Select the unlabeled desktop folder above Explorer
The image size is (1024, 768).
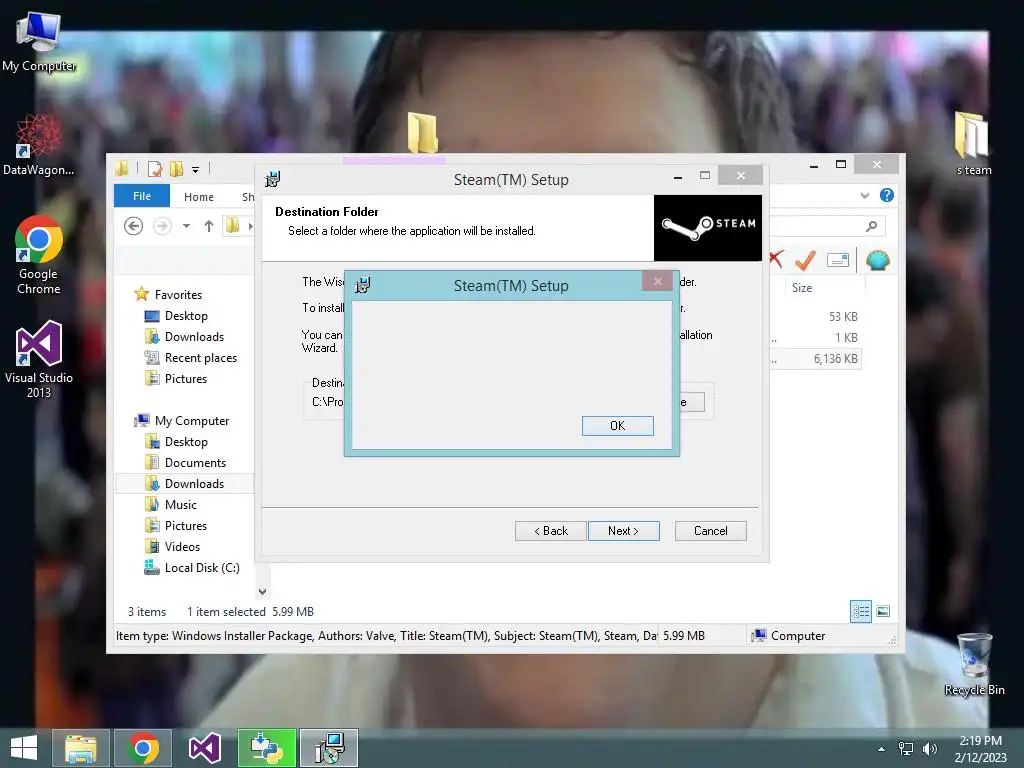tap(423, 133)
